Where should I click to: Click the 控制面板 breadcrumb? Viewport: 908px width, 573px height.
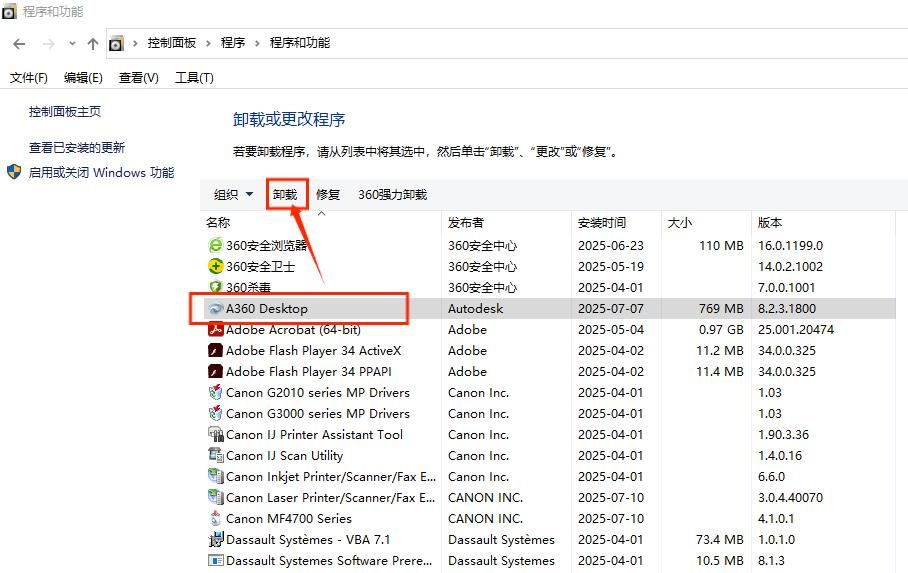[x=171, y=43]
